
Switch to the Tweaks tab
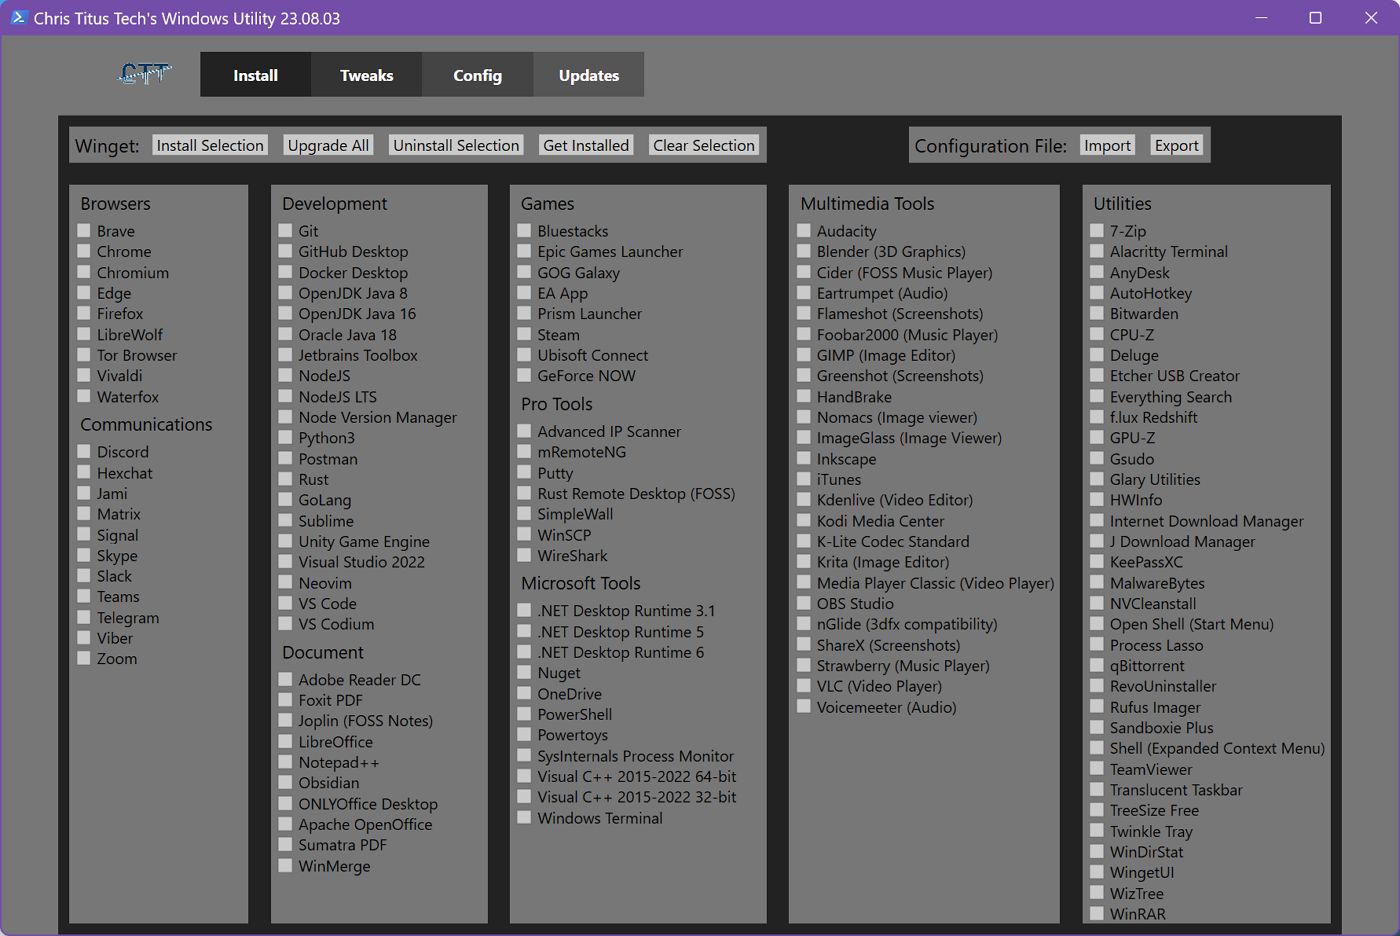click(x=366, y=75)
